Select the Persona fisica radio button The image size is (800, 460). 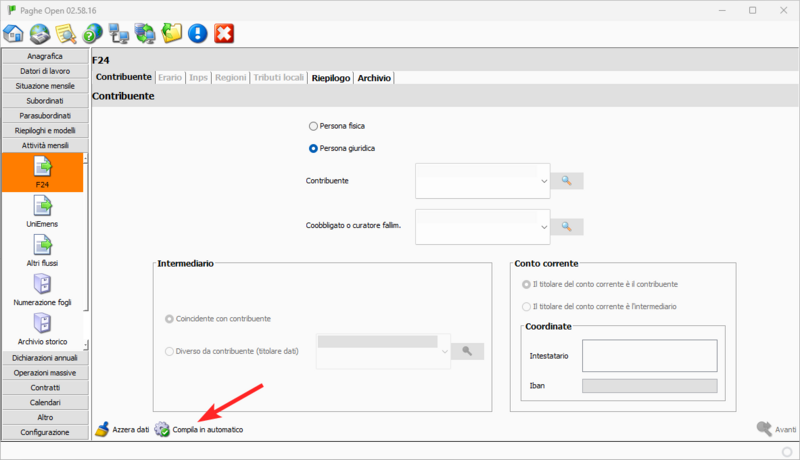click(314, 127)
